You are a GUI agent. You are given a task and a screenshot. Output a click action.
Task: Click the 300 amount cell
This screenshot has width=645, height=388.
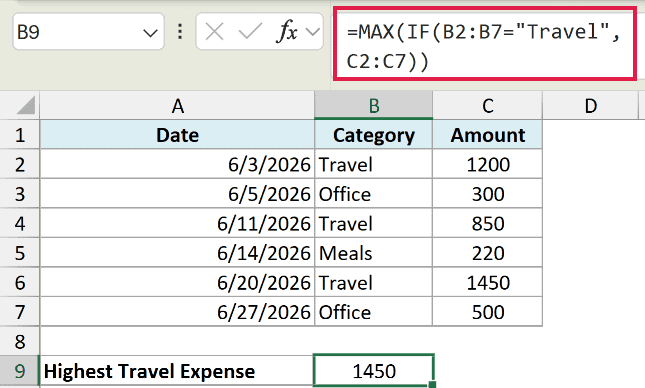487,194
